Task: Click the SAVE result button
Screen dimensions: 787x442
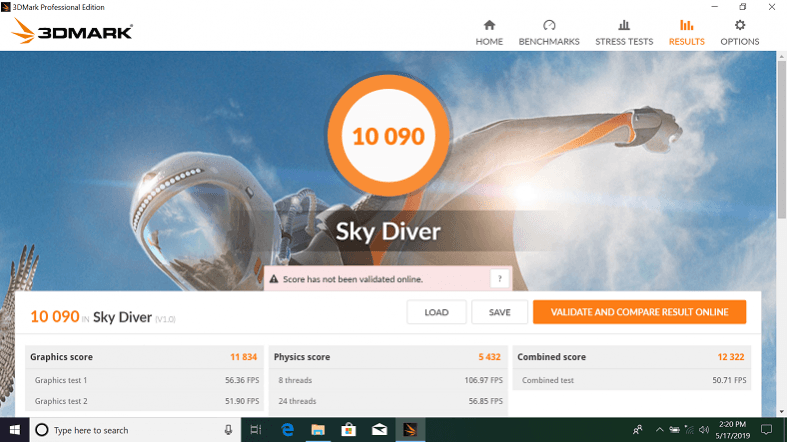Action: pyautogui.click(x=499, y=312)
